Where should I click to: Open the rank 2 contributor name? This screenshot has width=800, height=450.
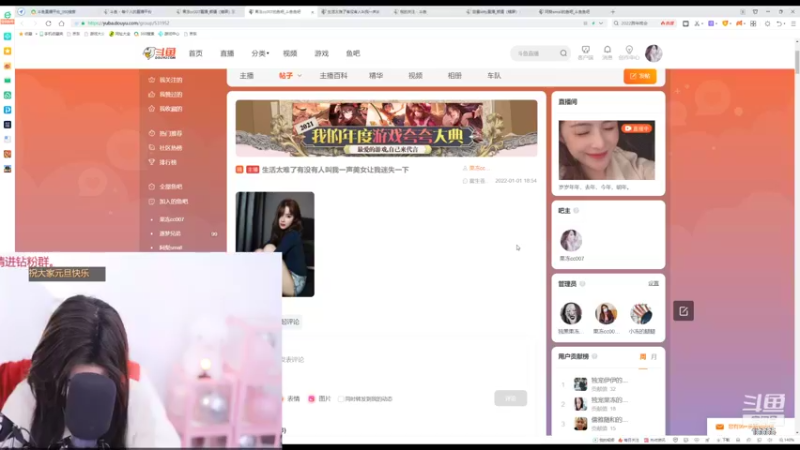point(609,400)
